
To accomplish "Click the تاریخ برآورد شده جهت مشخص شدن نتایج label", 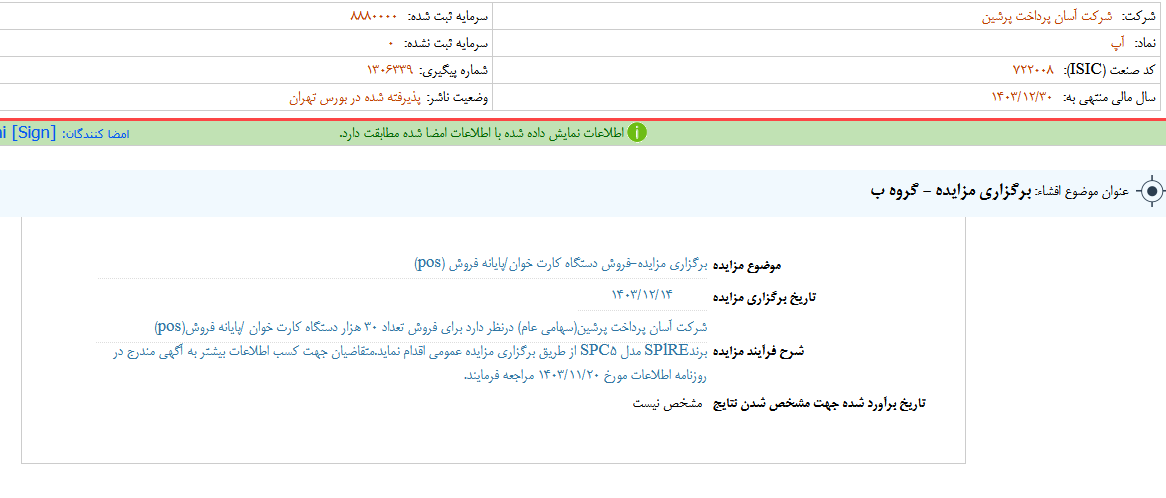I will (x=819, y=404).
